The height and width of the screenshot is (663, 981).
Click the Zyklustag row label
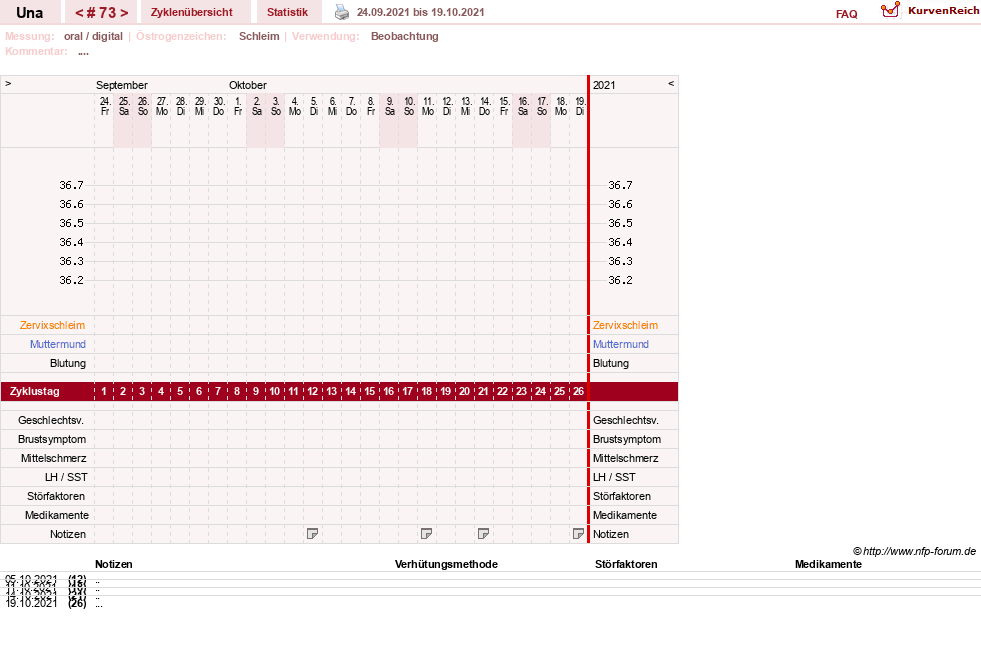(x=34, y=392)
